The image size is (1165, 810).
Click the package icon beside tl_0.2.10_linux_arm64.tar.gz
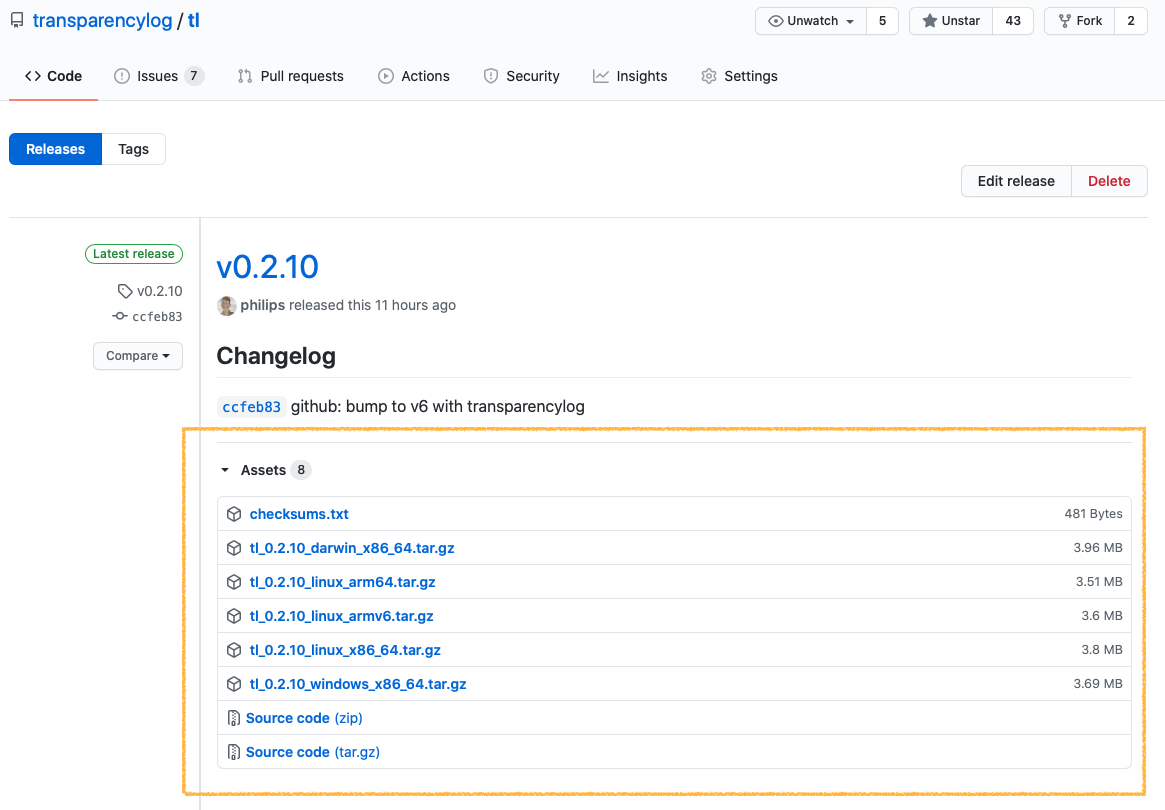(x=234, y=582)
